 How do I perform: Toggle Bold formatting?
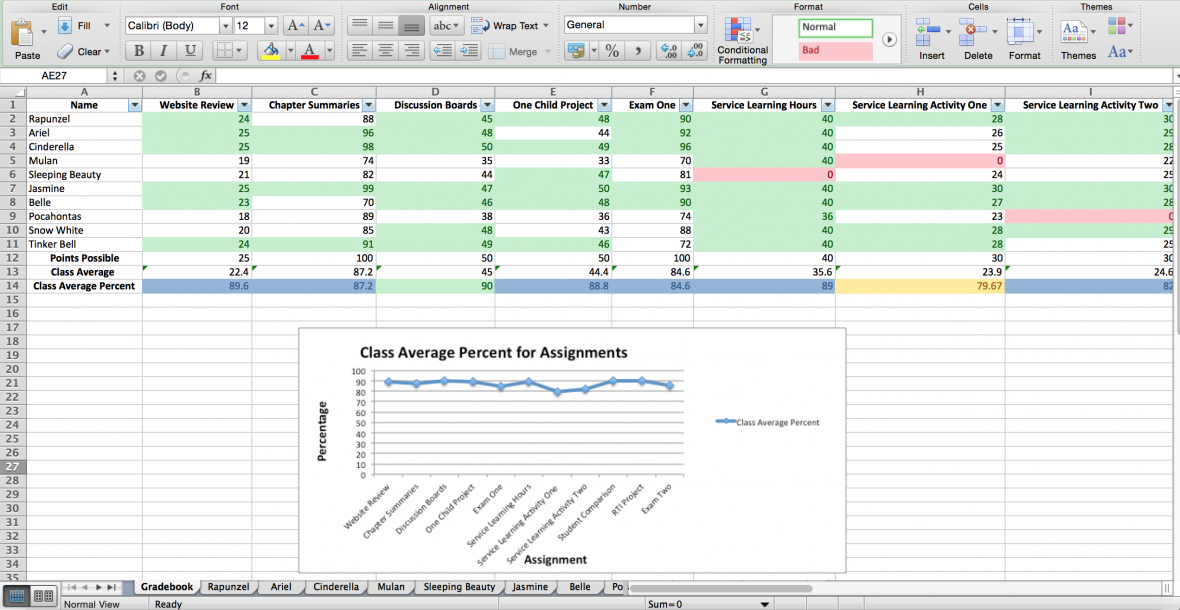[139, 51]
